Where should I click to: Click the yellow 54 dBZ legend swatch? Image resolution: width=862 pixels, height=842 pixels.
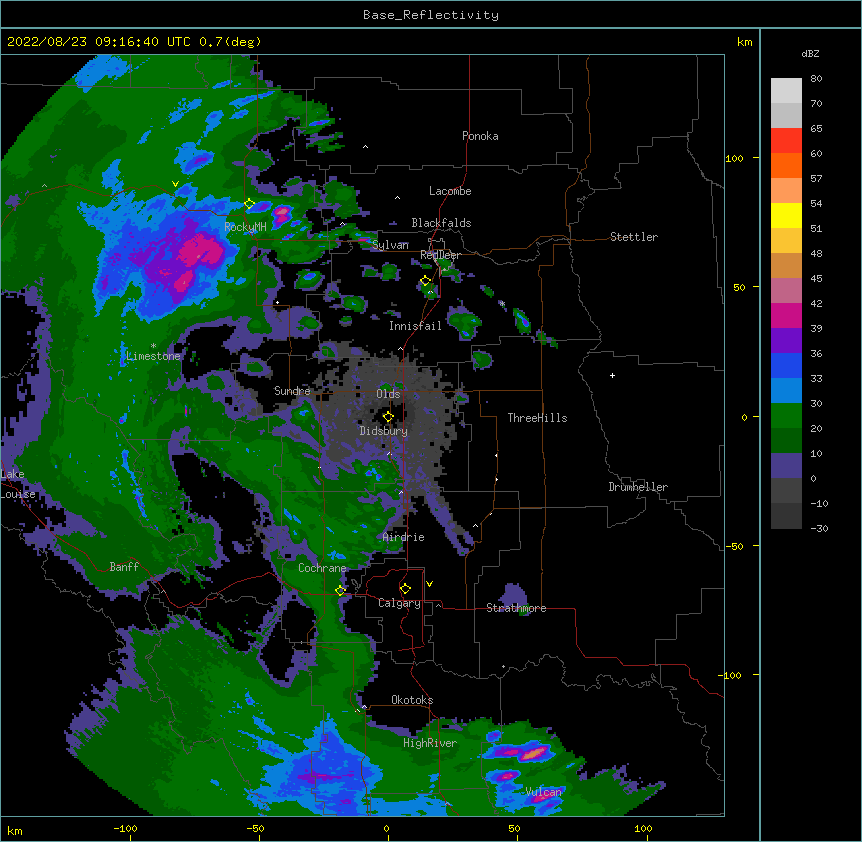coord(786,215)
